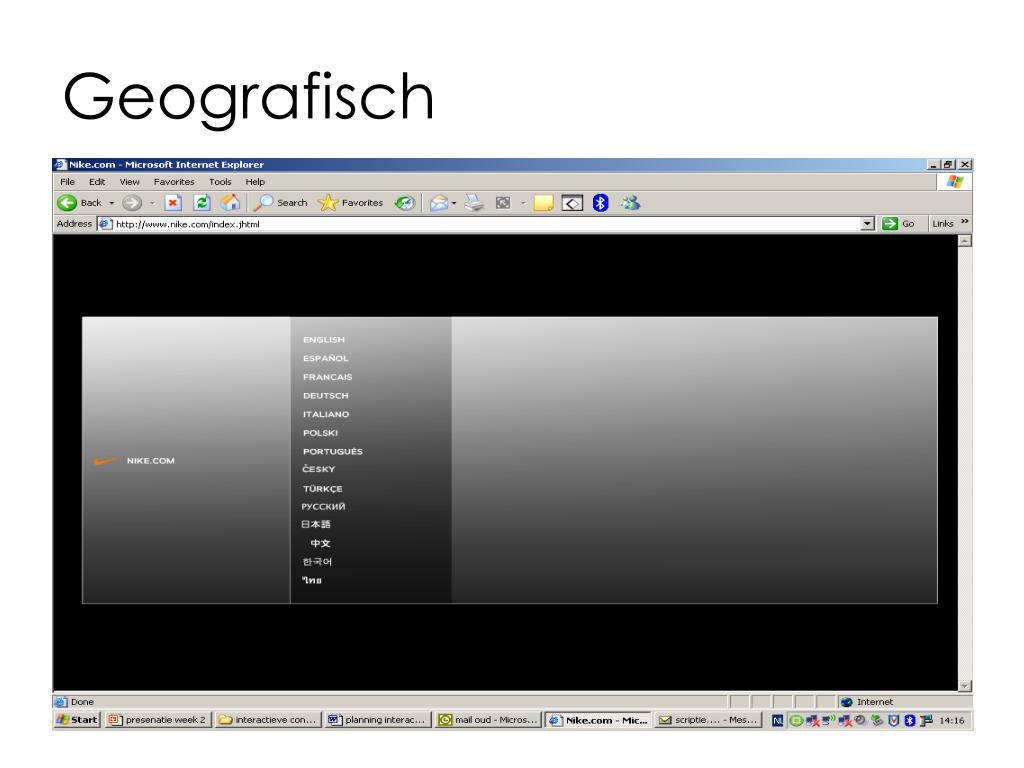Screen dimensions: 1024x768
Task: Click the page scrollbar up arrow
Action: [965, 241]
